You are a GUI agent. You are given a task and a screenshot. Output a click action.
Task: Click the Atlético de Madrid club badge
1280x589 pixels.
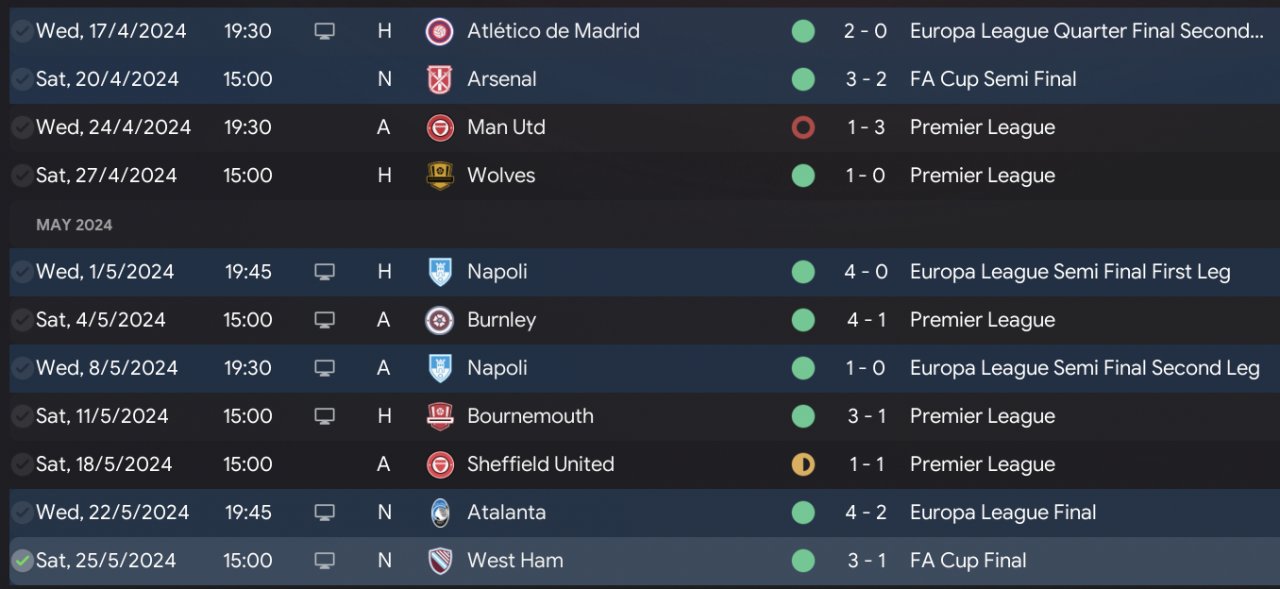click(x=439, y=31)
